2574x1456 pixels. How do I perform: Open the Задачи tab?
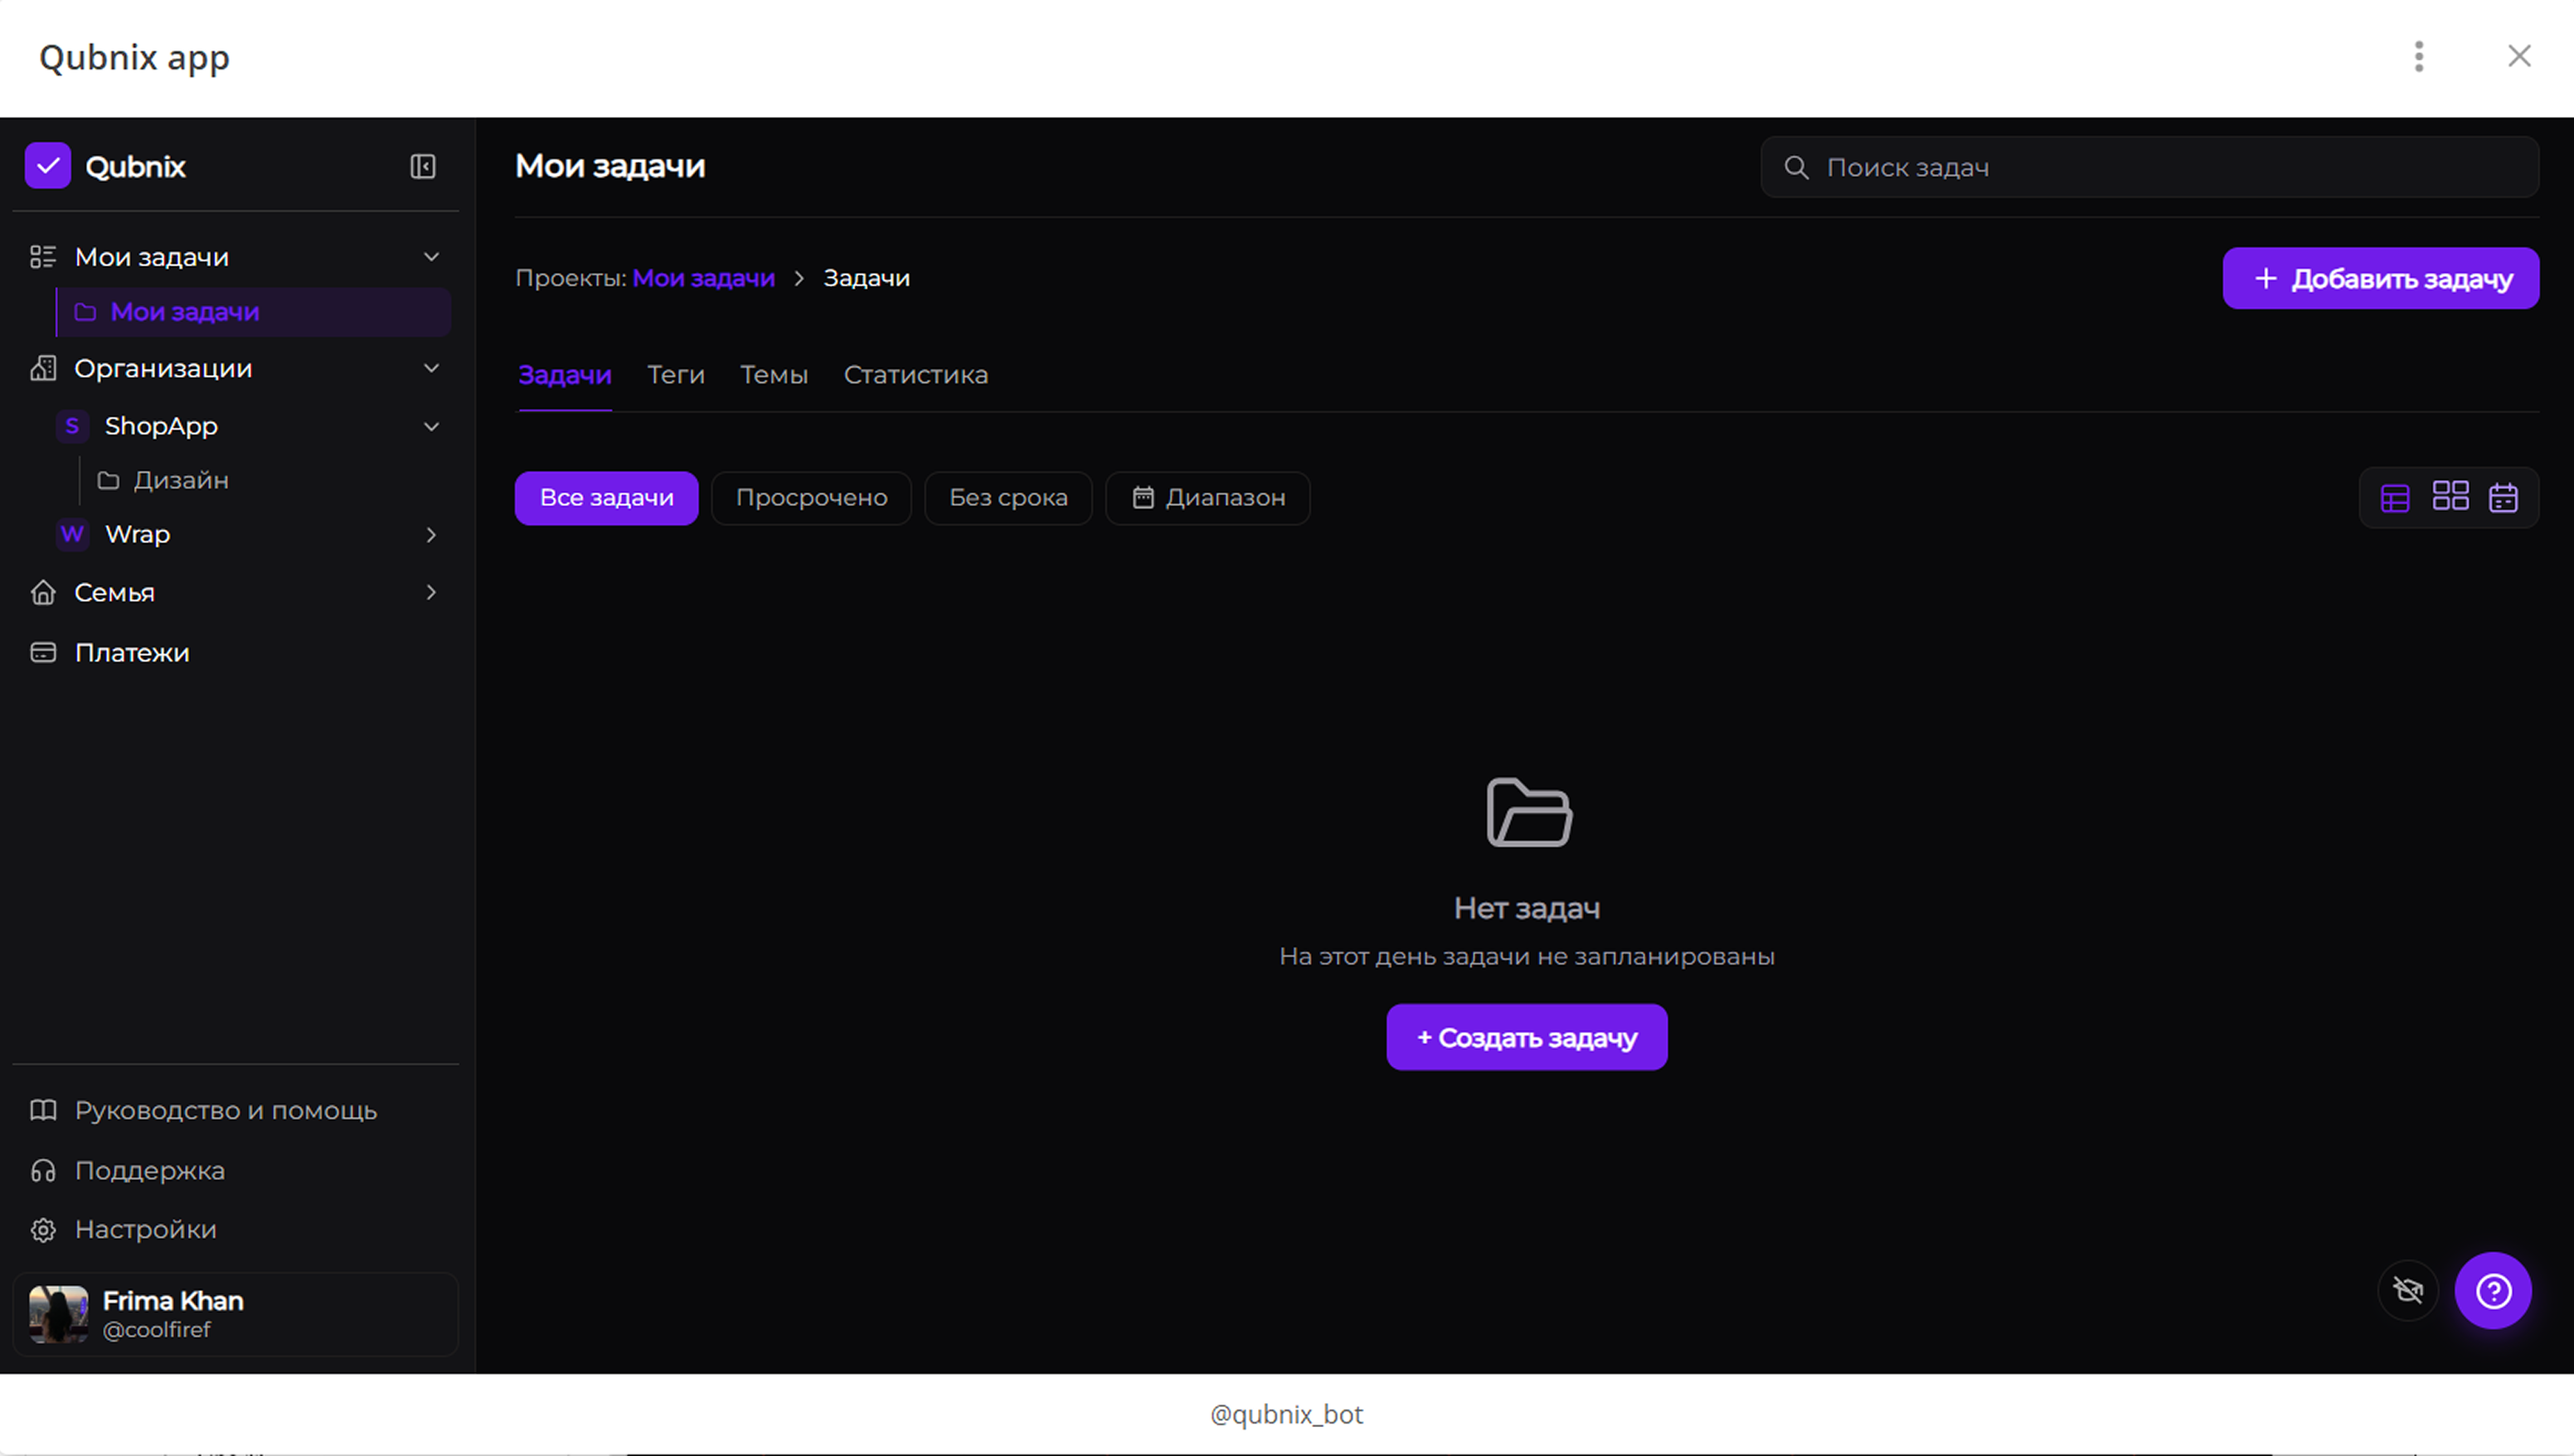(x=565, y=375)
